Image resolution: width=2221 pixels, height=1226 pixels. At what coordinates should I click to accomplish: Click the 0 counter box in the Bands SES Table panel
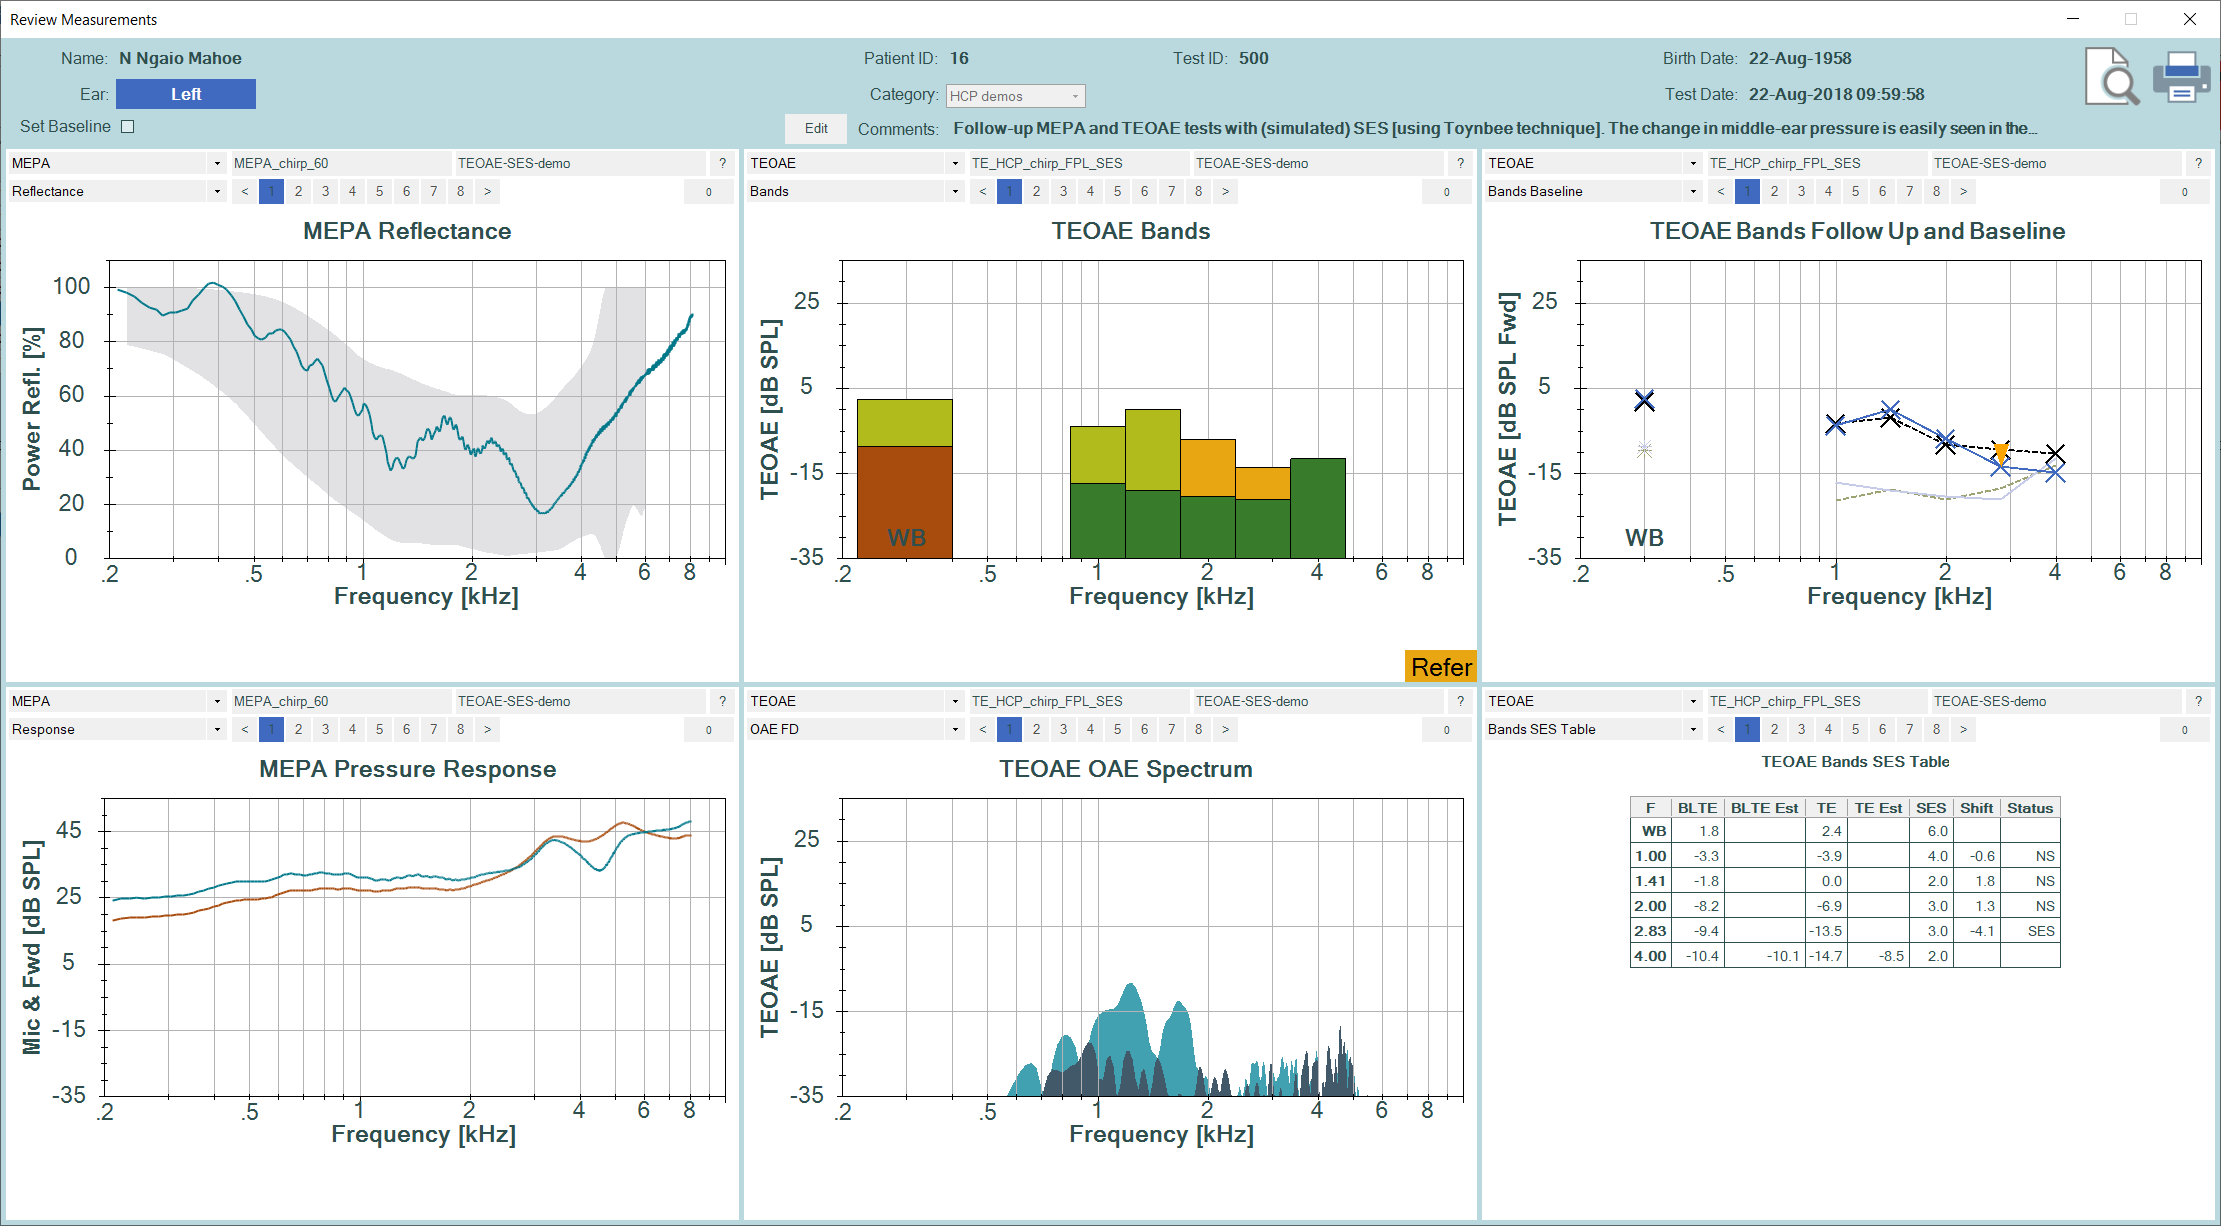coord(2185,729)
